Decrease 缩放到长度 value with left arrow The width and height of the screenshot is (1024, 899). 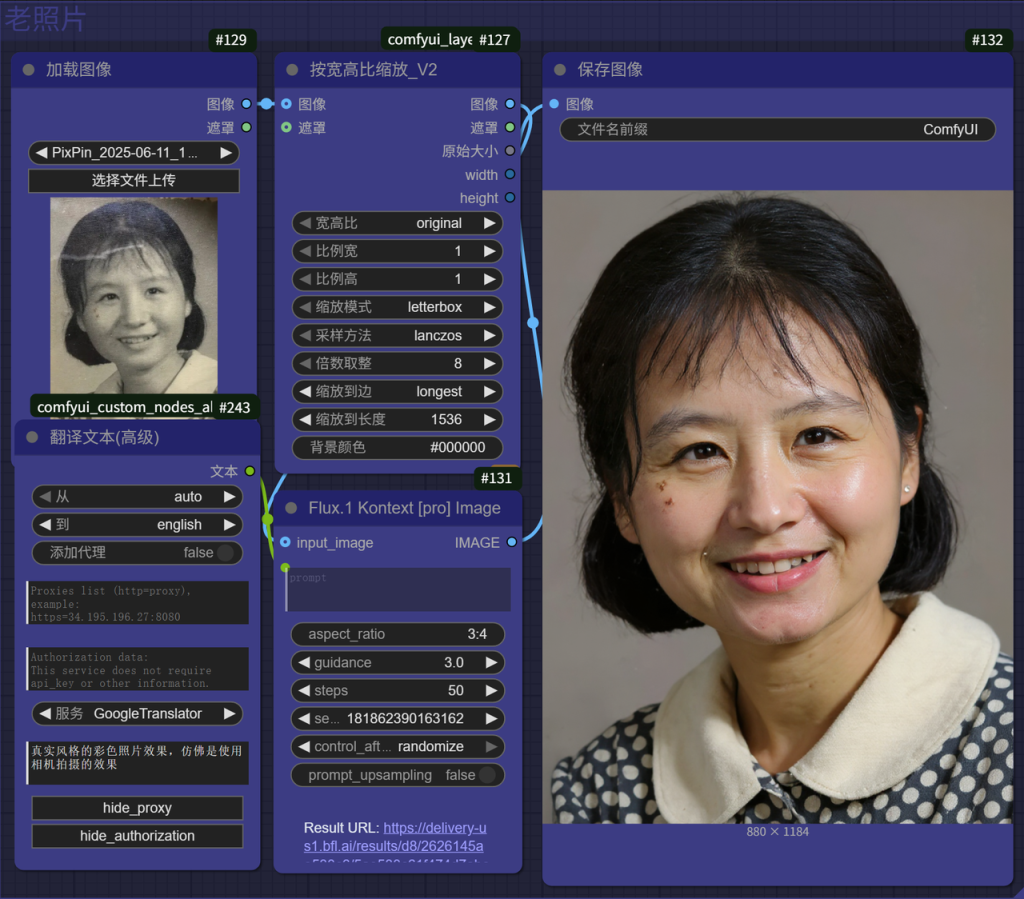click(305, 419)
